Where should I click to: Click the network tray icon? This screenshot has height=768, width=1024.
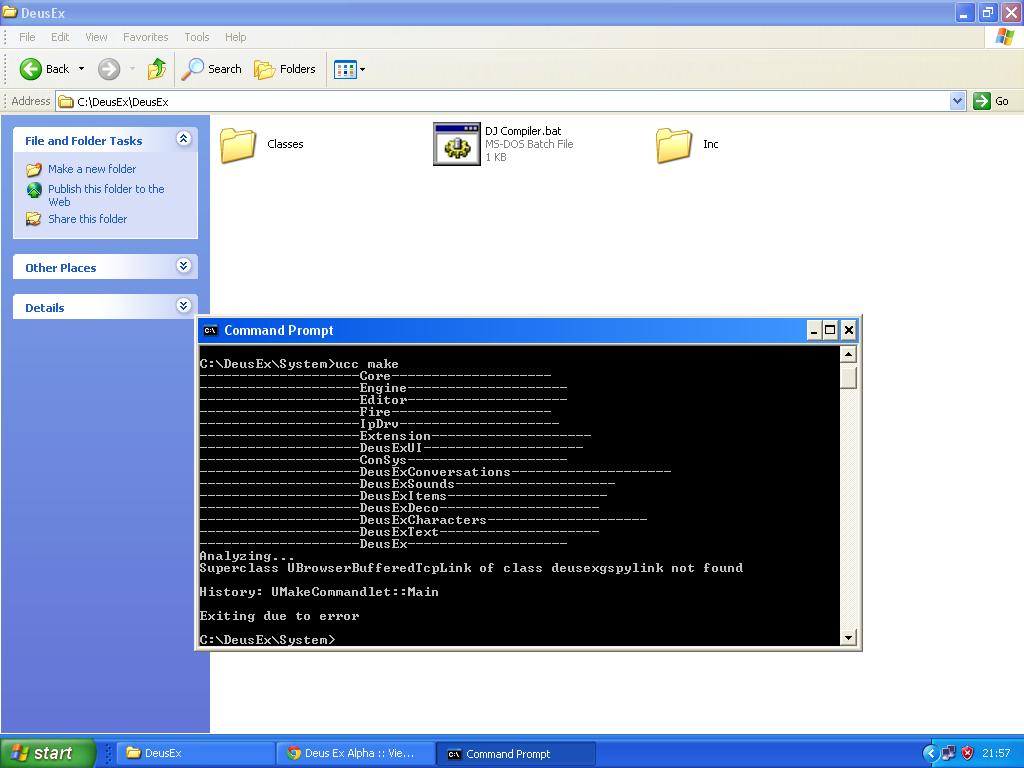(x=948, y=753)
